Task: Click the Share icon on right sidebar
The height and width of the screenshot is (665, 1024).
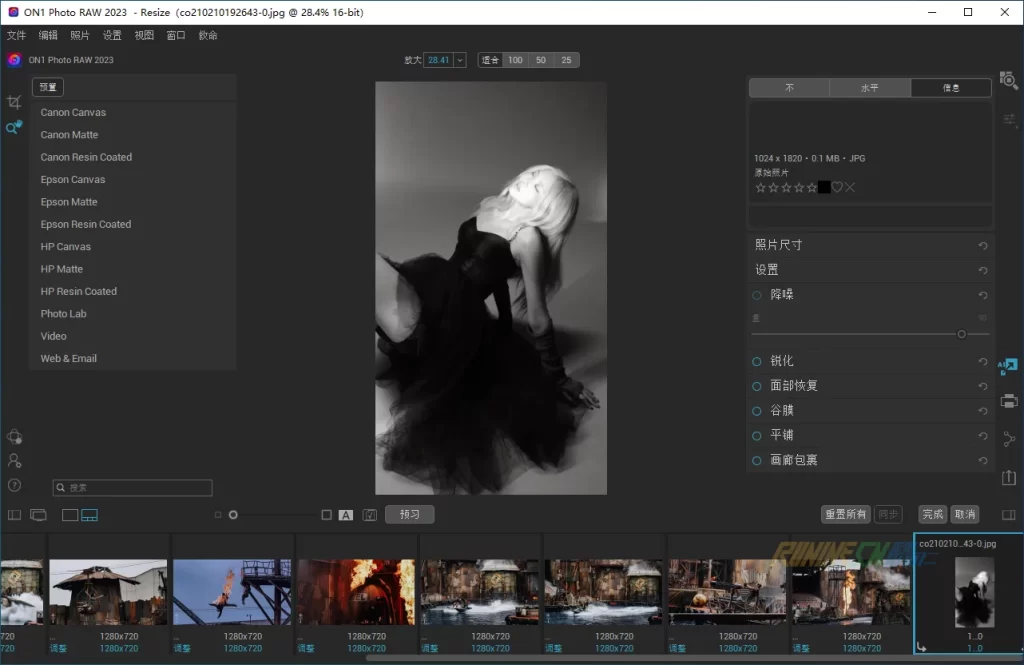Action: tap(1009, 439)
